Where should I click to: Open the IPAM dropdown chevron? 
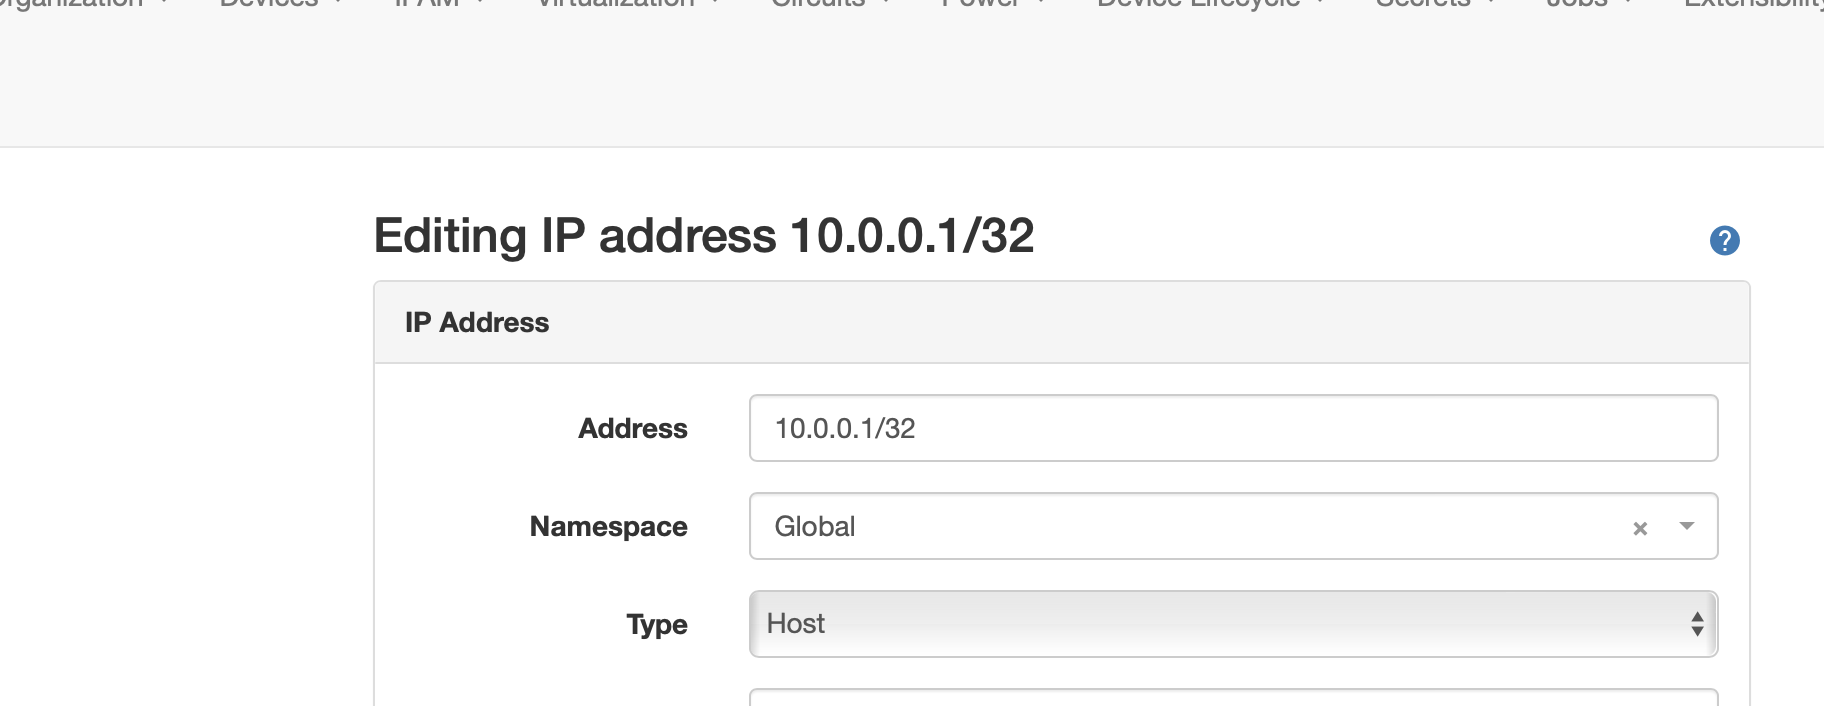[480, 3]
